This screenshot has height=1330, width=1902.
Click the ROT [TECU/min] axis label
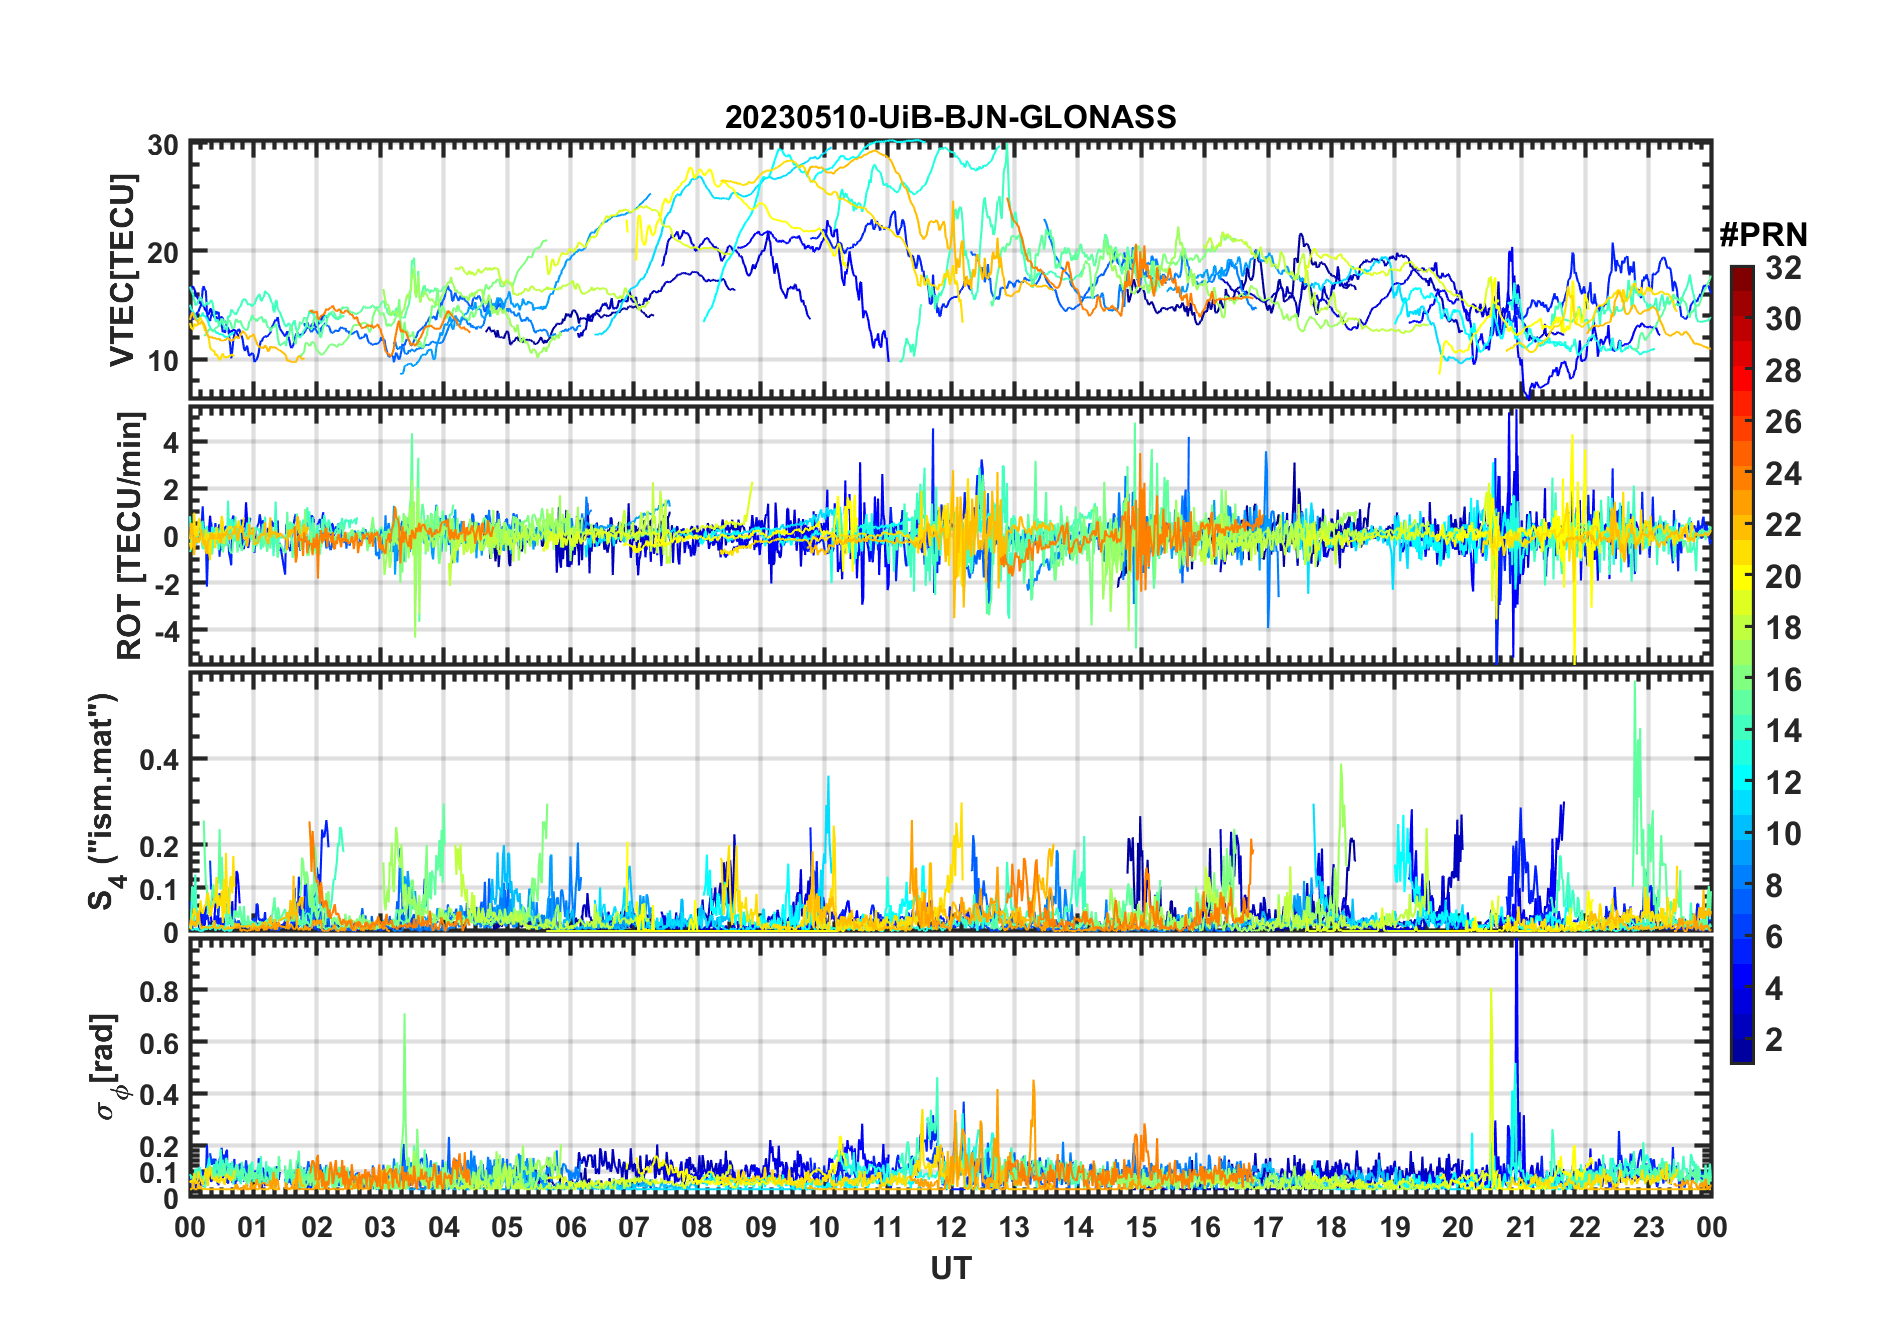click(x=130, y=535)
